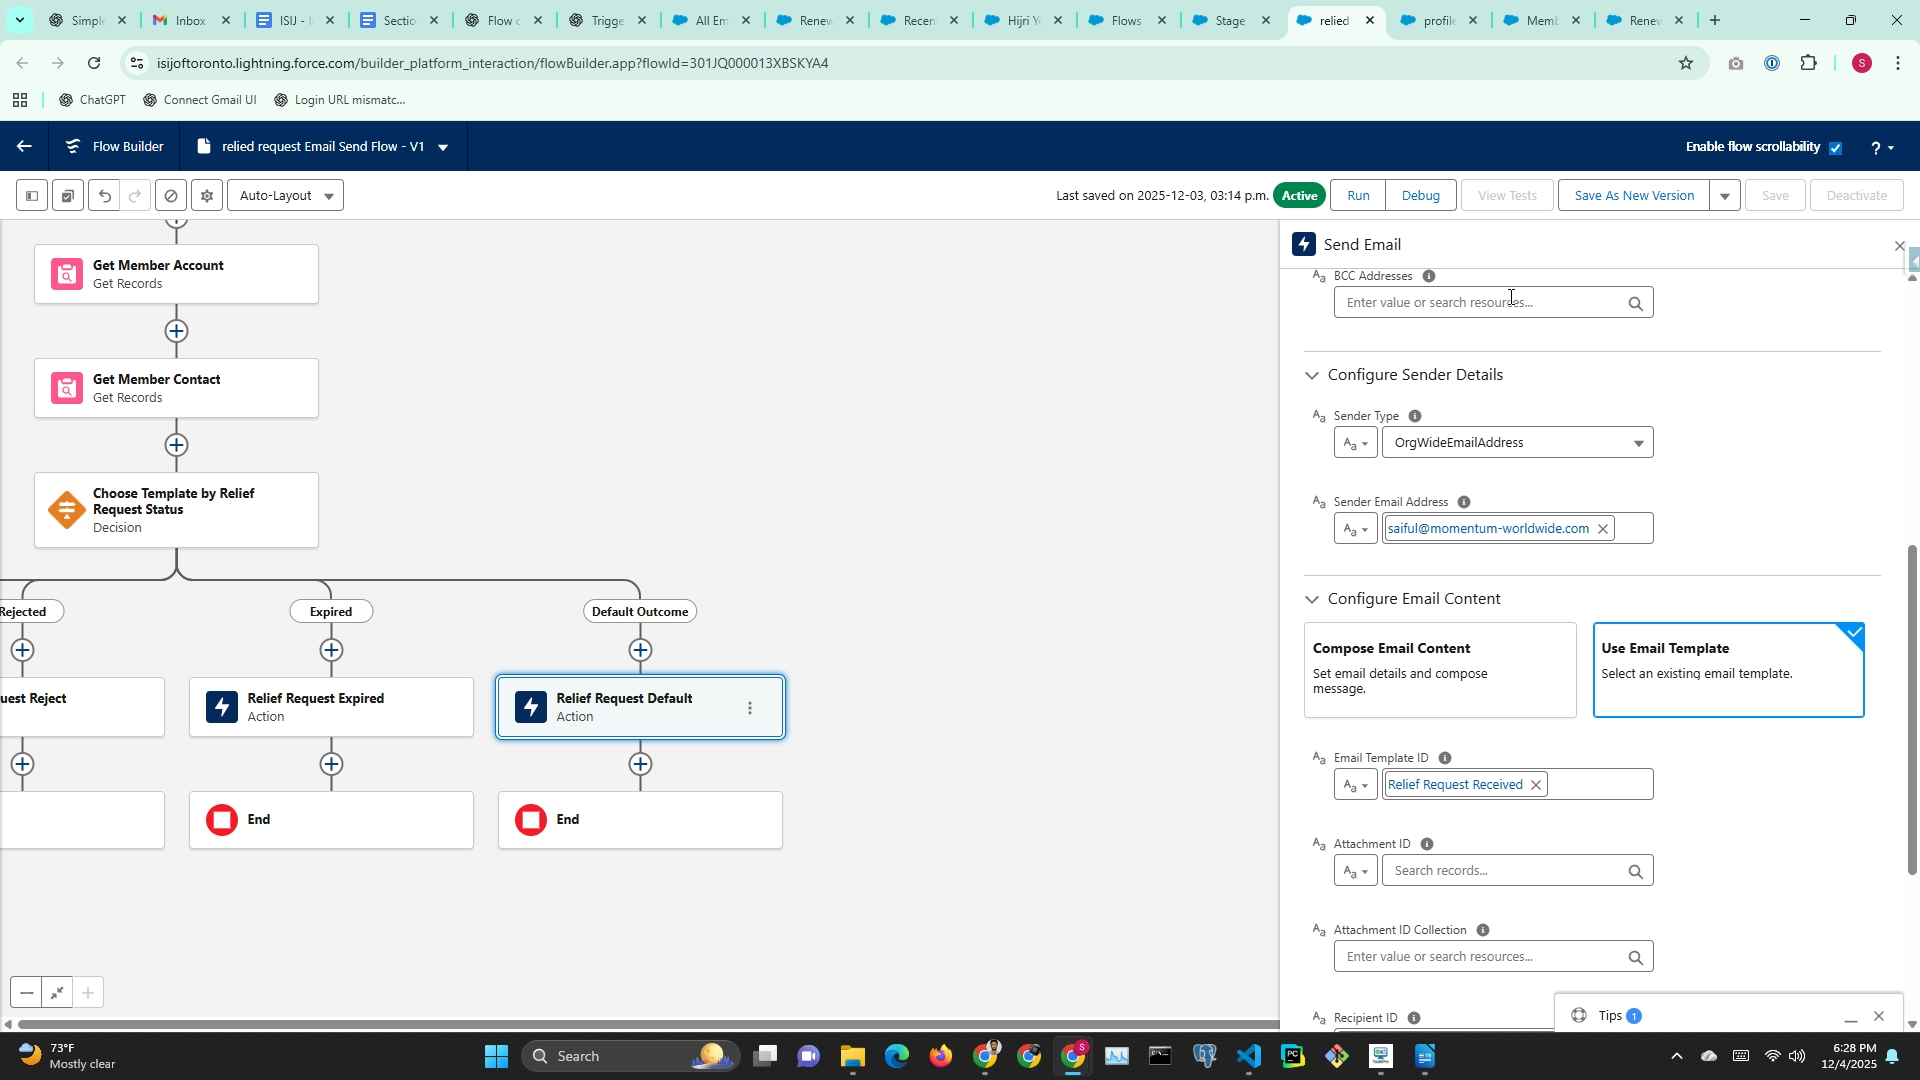Toggle Enable flow scrollability checkbox

[x=1835, y=148]
